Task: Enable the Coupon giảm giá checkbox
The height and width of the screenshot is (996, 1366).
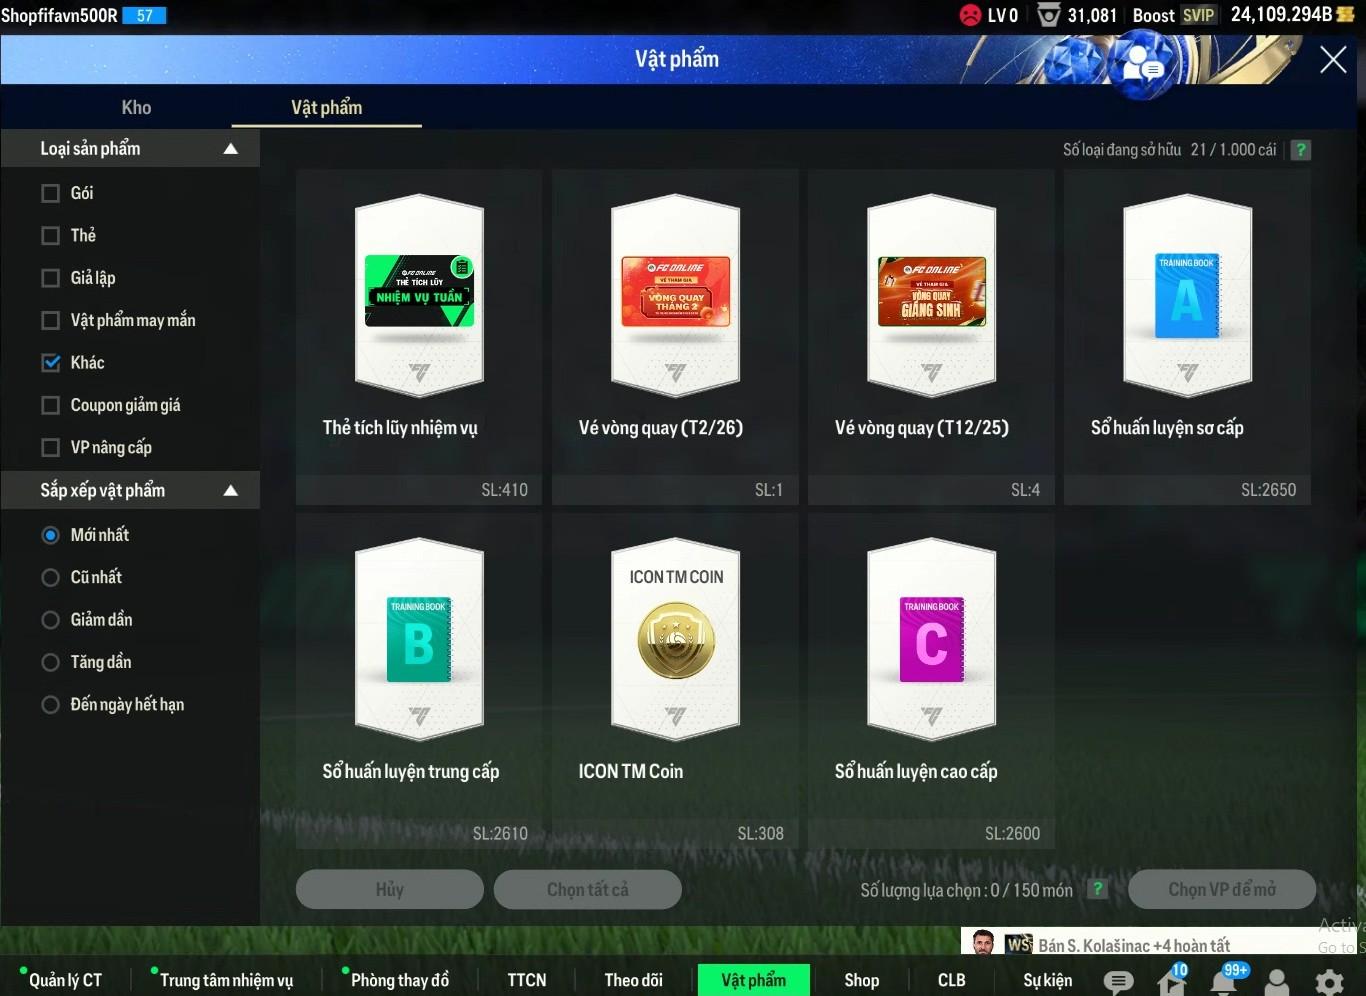Action: 51,405
